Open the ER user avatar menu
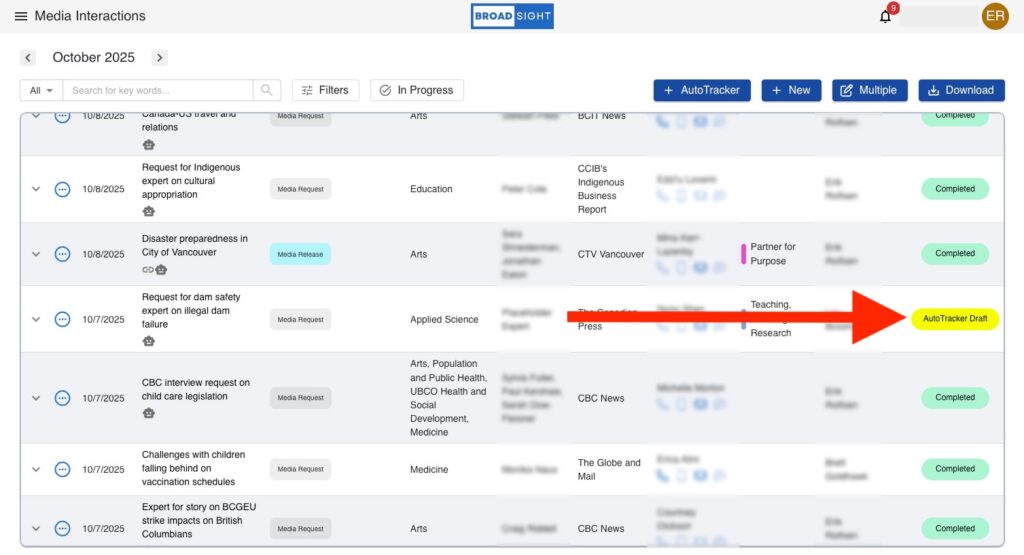Screen dimensions: 1024x555 pyautogui.click(x=995, y=16)
